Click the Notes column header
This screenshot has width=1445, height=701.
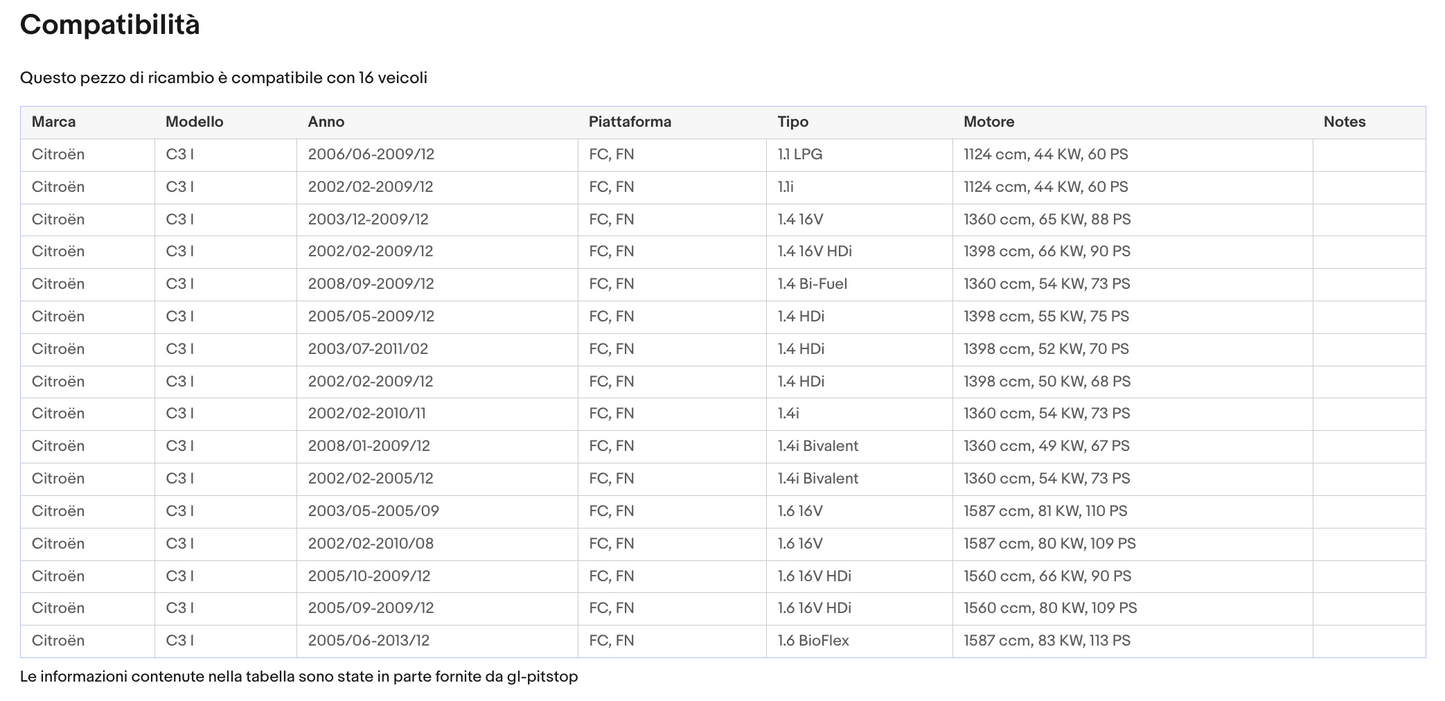click(x=1344, y=122)
